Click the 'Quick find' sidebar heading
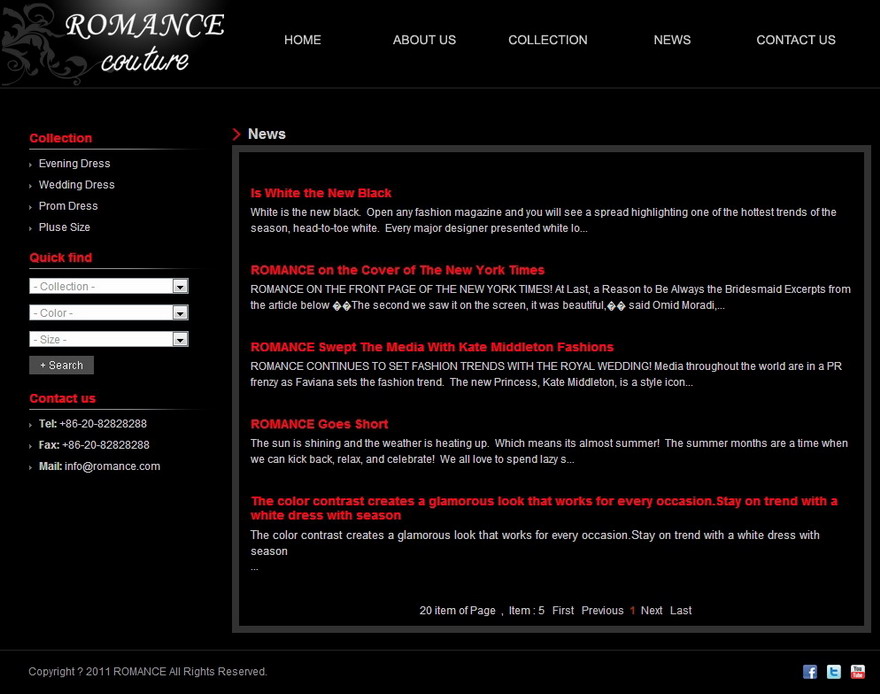880x694 pixels. pos(61,258)
